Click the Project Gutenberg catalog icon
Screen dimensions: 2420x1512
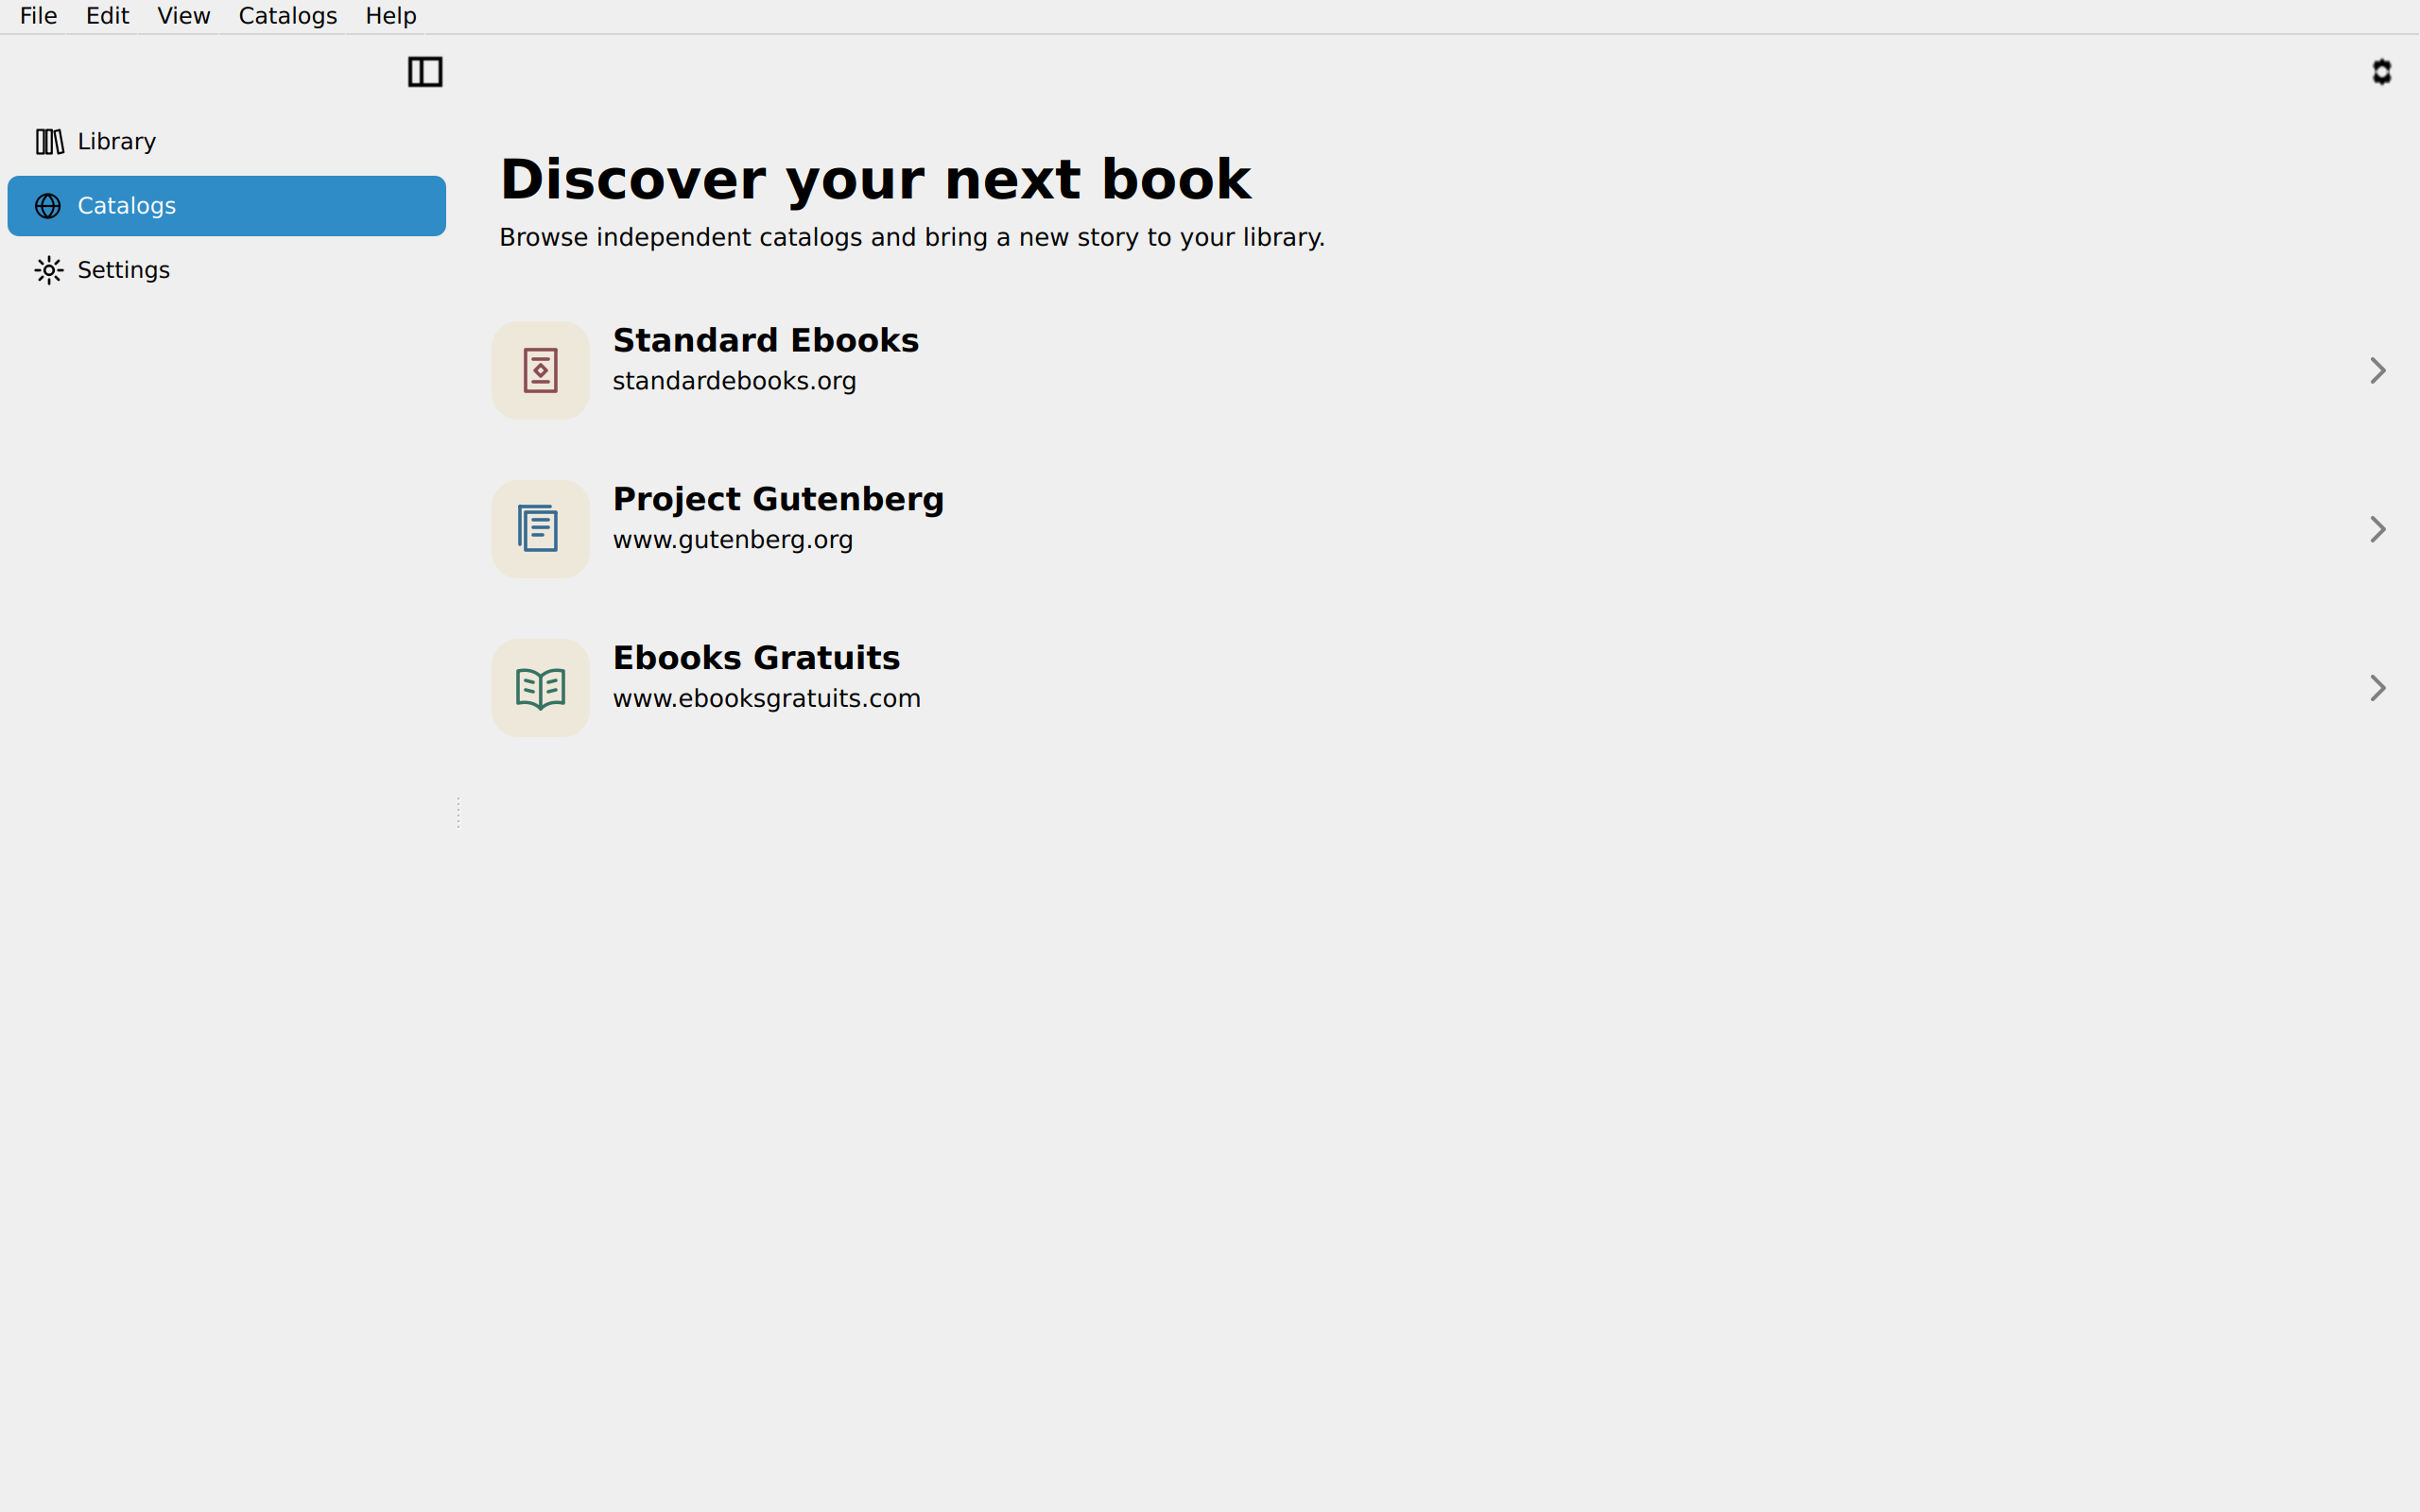click(540, 529)
